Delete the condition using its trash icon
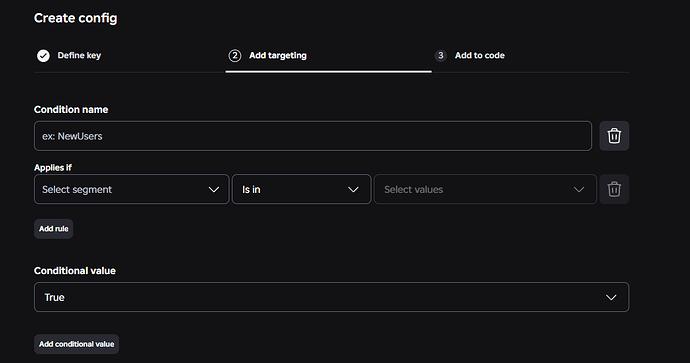 [614, 136]
